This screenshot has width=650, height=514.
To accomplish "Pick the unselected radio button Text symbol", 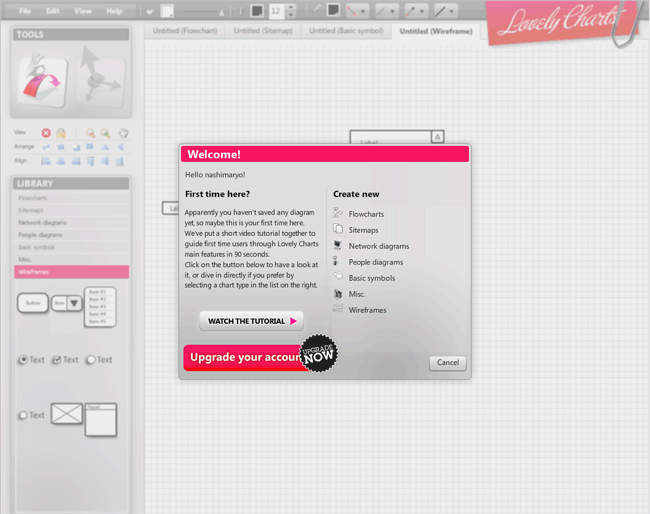I will coord(99,360).
